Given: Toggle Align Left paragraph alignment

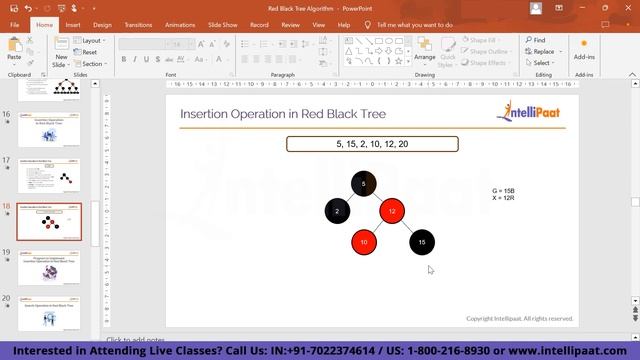Looking at the screenshot, I should coord(245,60).
